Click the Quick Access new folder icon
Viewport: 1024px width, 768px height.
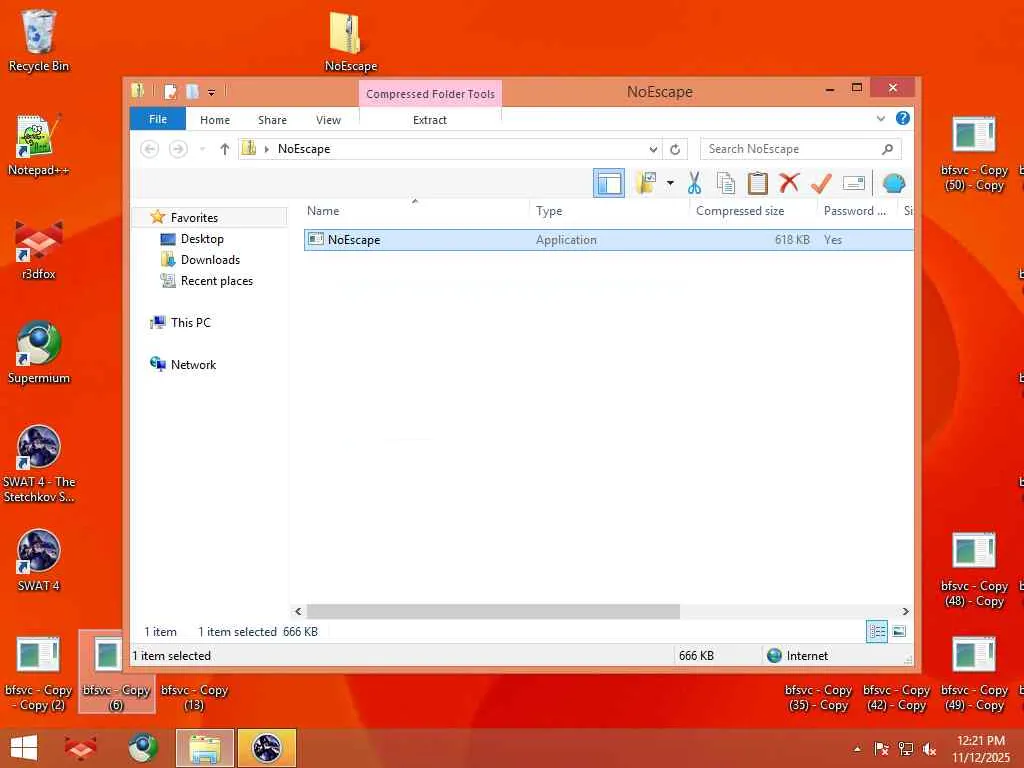coord(192,91)
